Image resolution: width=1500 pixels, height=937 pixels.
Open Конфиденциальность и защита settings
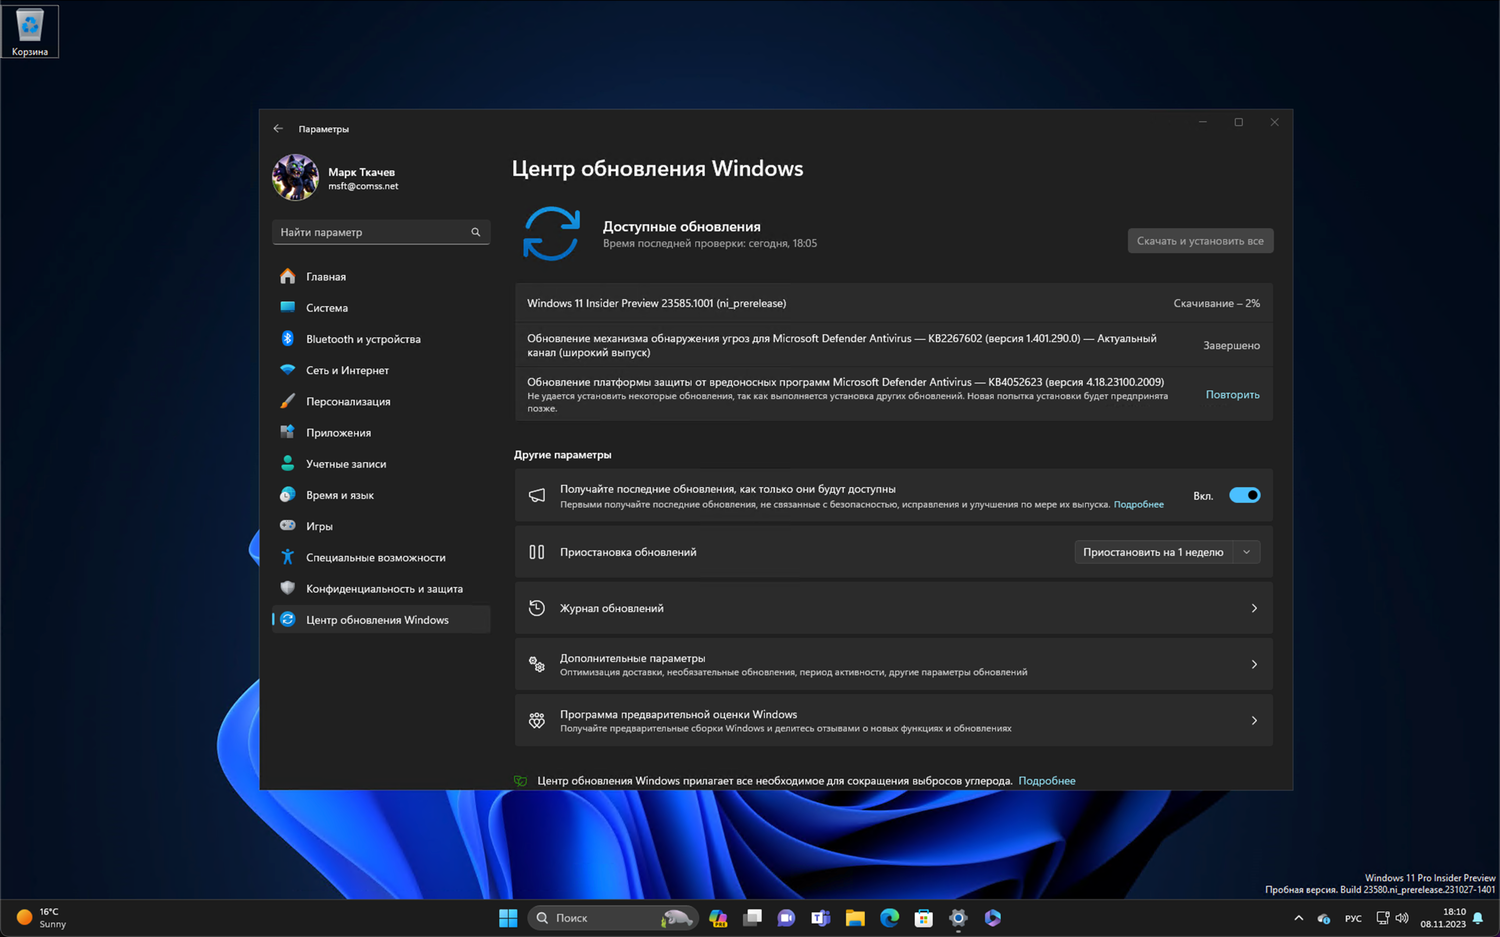[x=384, y=588]
